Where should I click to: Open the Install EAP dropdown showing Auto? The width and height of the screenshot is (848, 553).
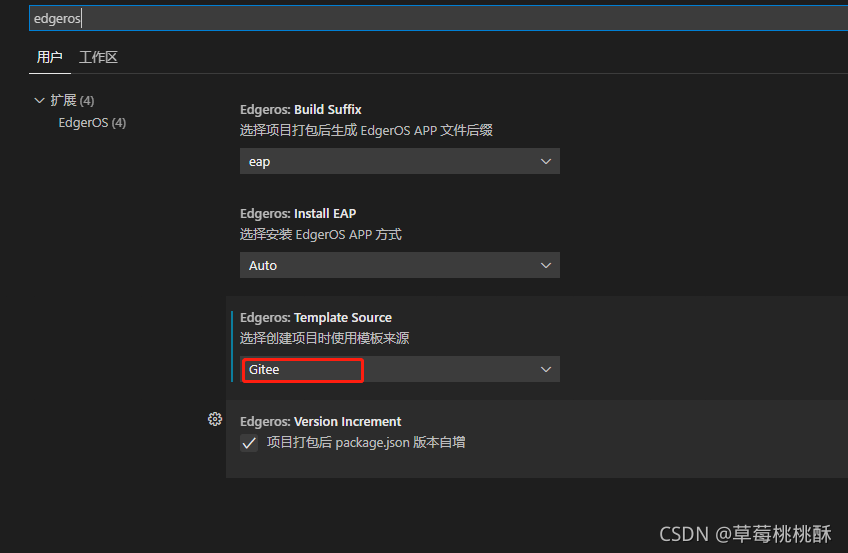[x=400, y=265]
